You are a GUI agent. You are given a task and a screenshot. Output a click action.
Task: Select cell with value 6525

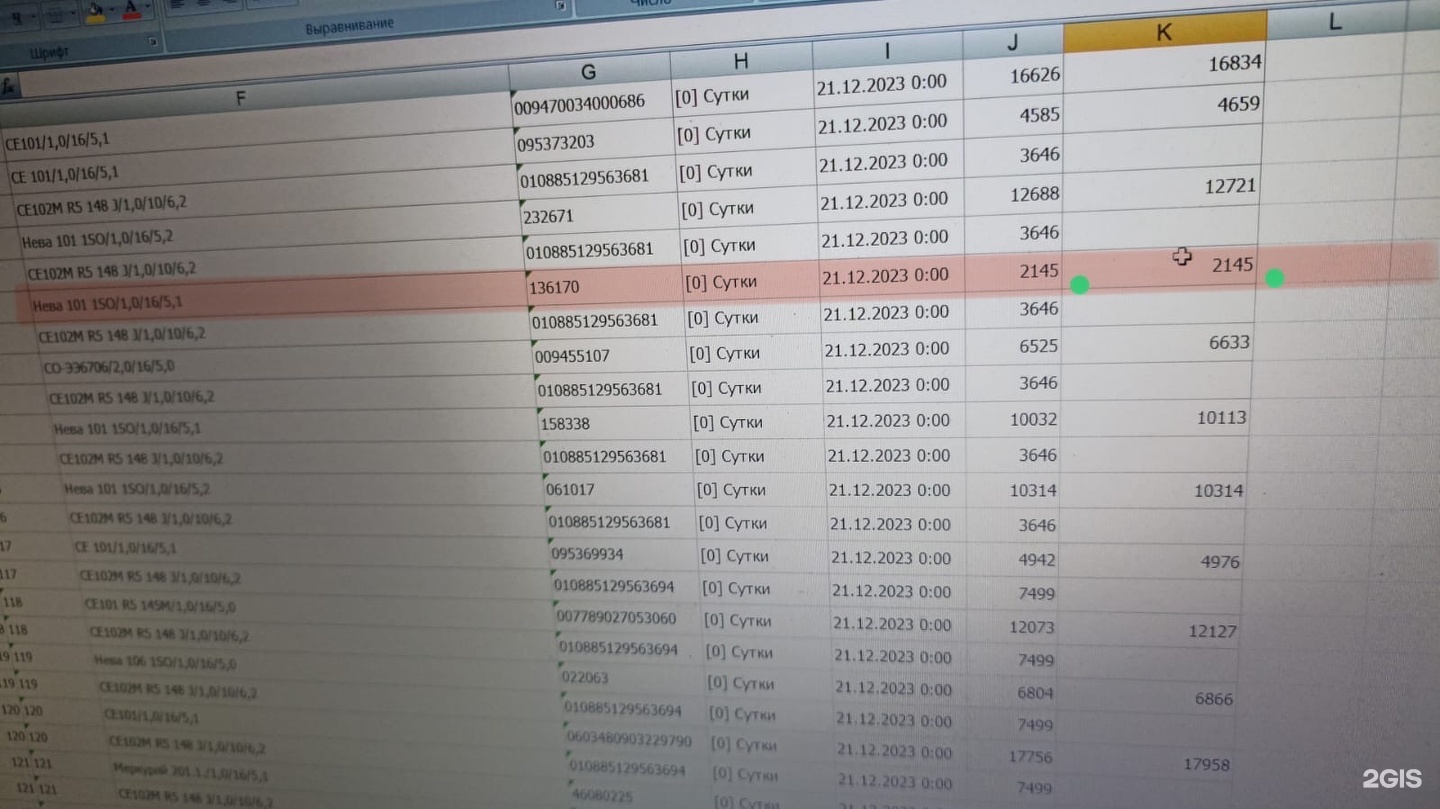point(1013,345)
